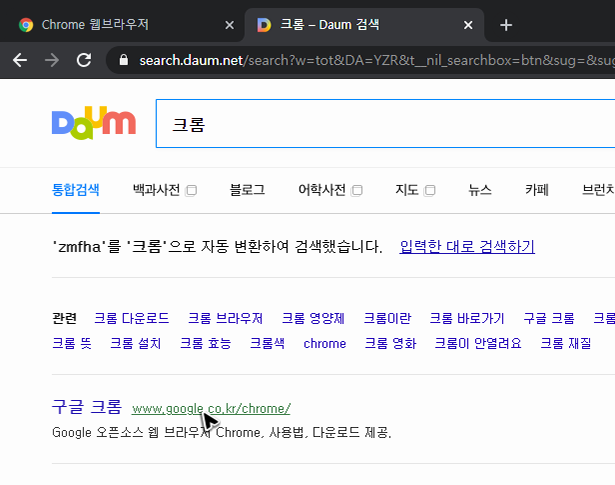Open the 뉴스 search tab
615x485 pixels.
point(480,190)
